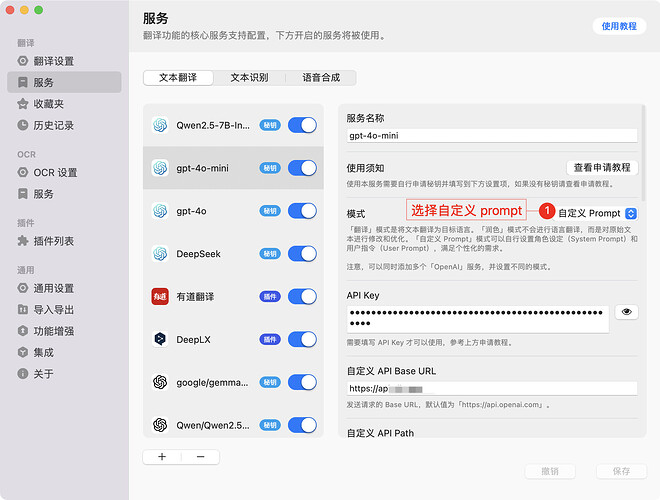Click the 有道翻译 red icon
660x500 pixels.
click(160, 296)
